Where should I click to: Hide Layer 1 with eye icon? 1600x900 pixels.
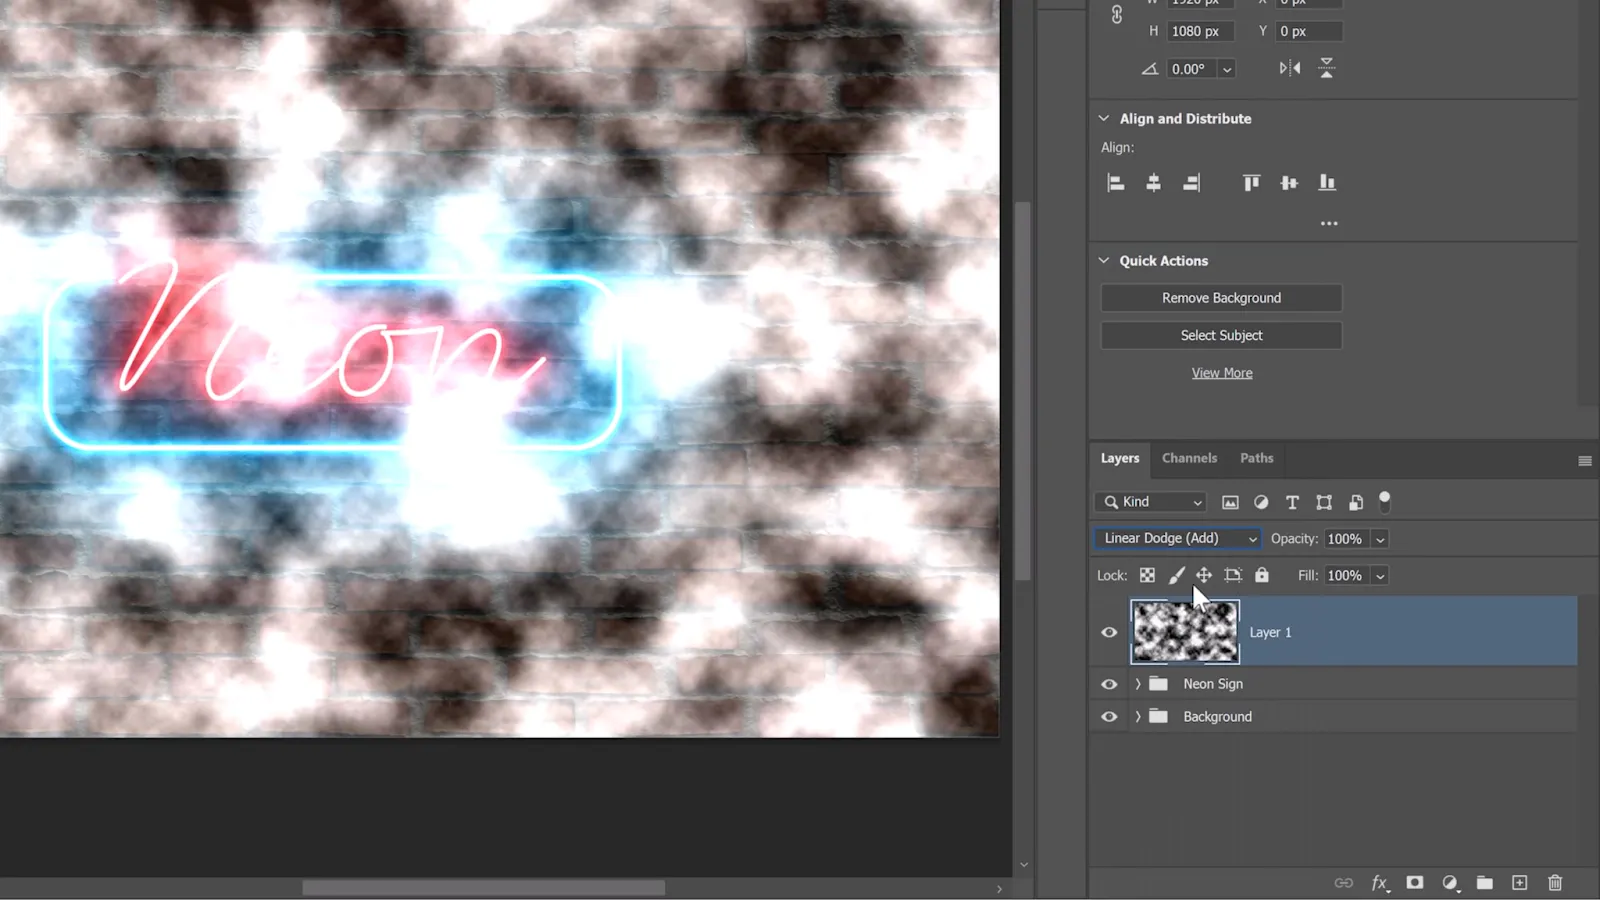(x=1109, y=632)
